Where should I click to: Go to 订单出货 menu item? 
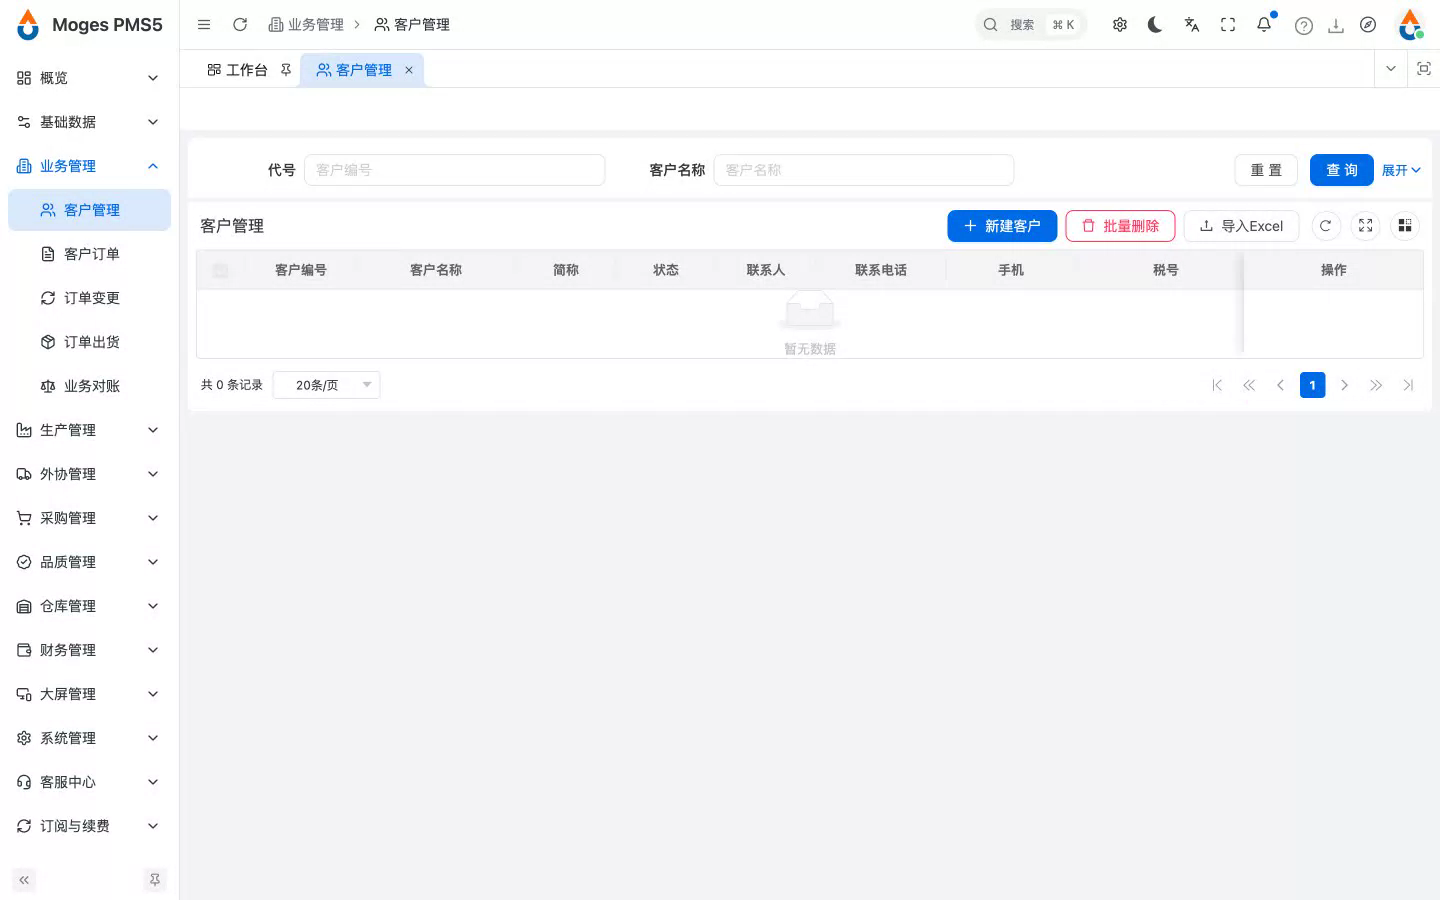pos(90,342)
